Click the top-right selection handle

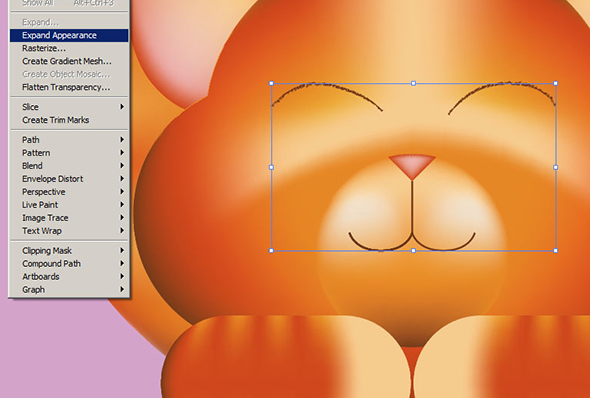[555, 83]
